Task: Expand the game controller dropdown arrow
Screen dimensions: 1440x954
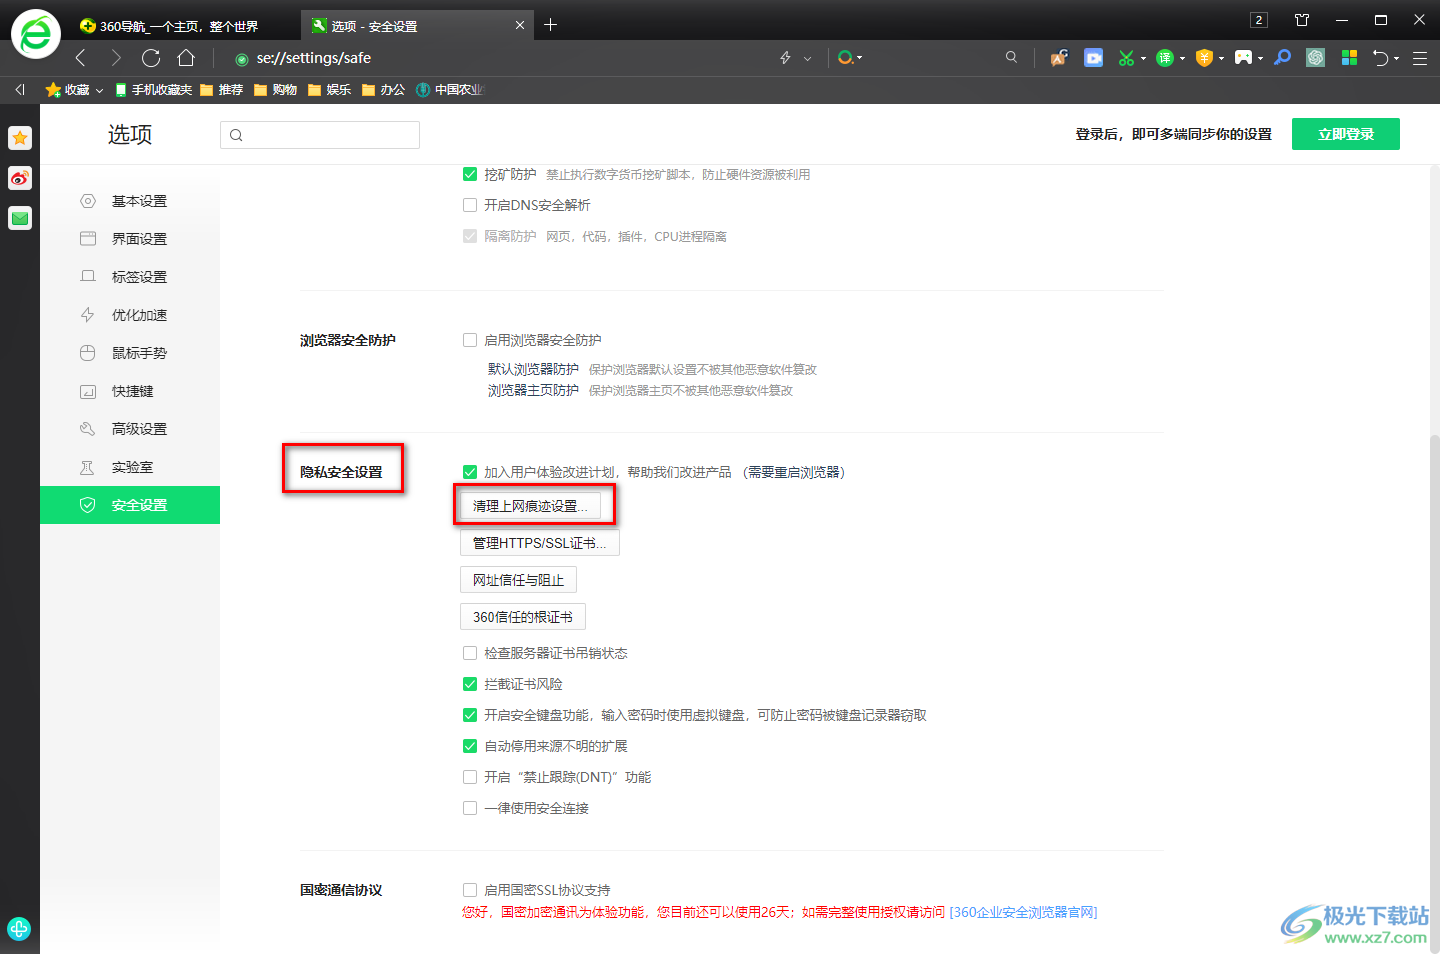Action: click(x=1260, y=58)
